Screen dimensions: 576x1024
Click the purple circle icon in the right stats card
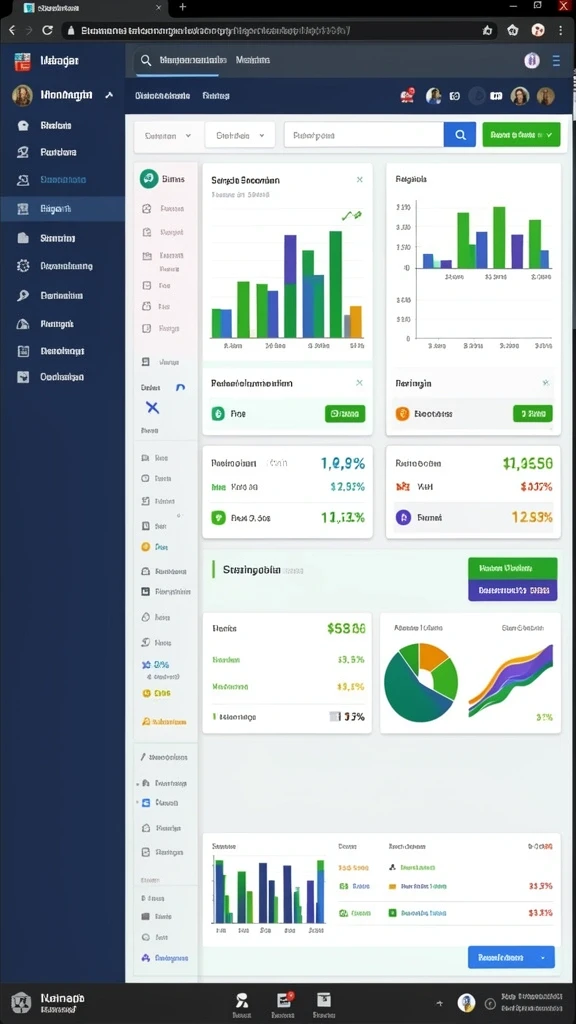[404, 517]
